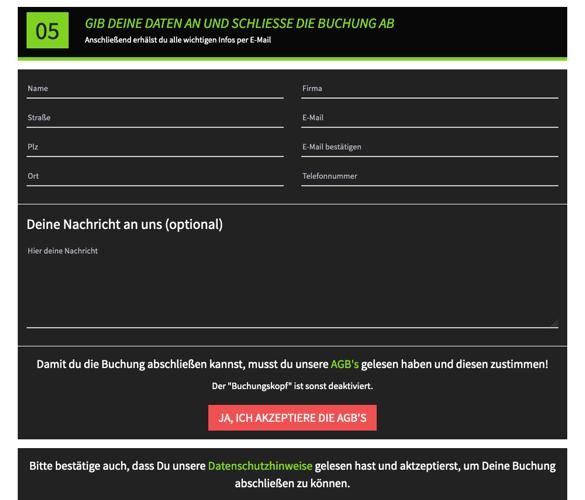Image resolution: width=585 pixels, height=500 pixels.
Task: Click the 'Hier deine Nachricht' text area
Action: (x=292, y=285)
